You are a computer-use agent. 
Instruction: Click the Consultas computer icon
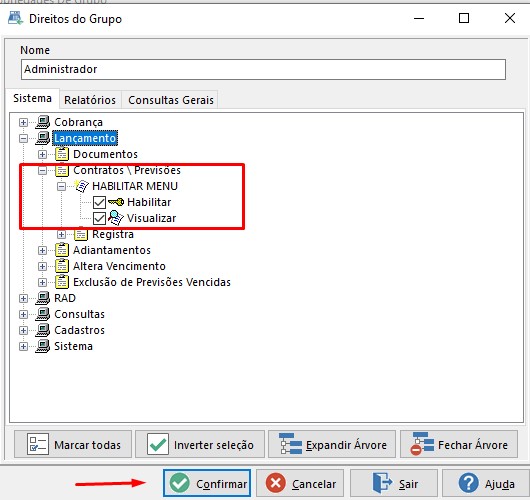pyautogui.click(x=43, y=314)
